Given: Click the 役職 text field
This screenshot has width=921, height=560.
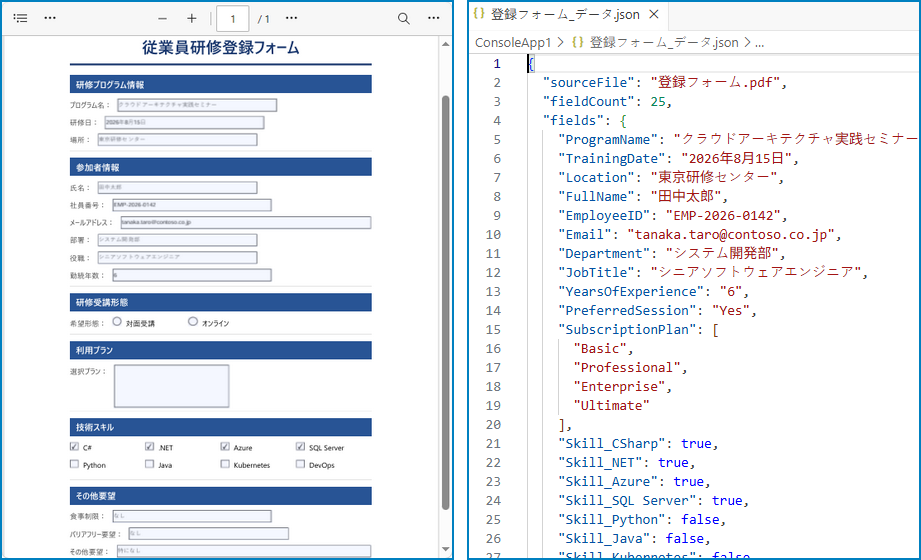Looking at the screenshot, I should [177, 257].
